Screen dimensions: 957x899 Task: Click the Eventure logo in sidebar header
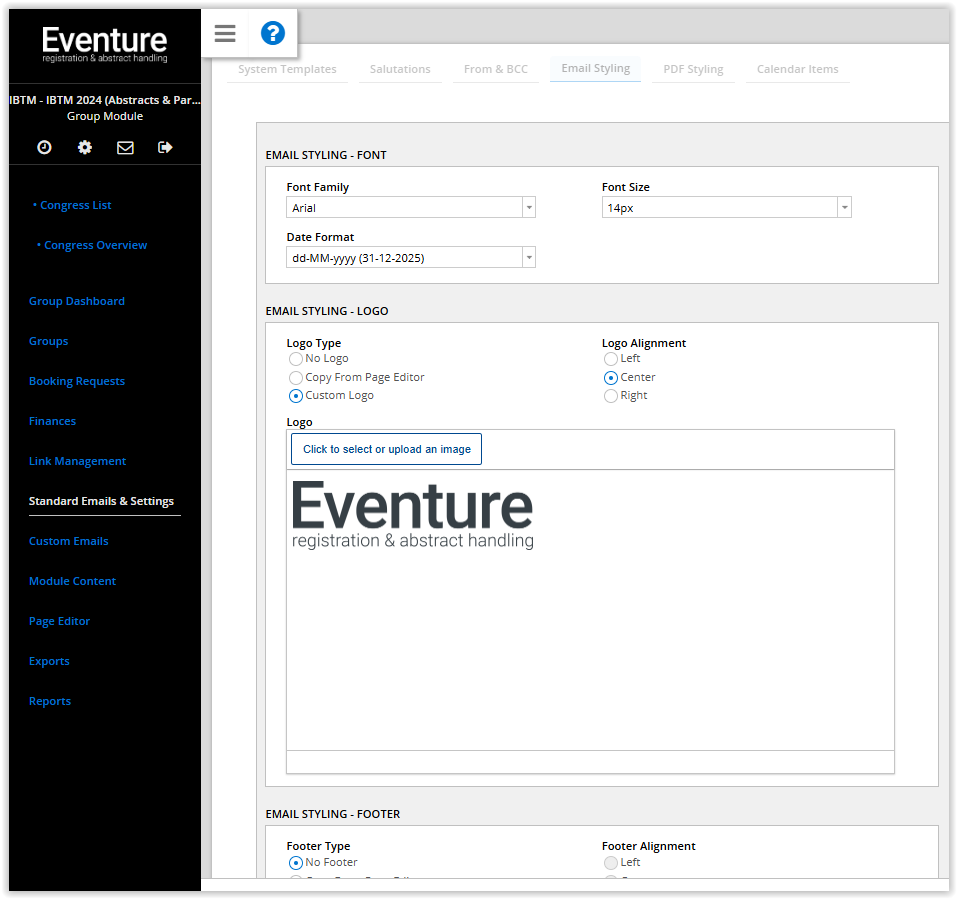coord(104,44)
